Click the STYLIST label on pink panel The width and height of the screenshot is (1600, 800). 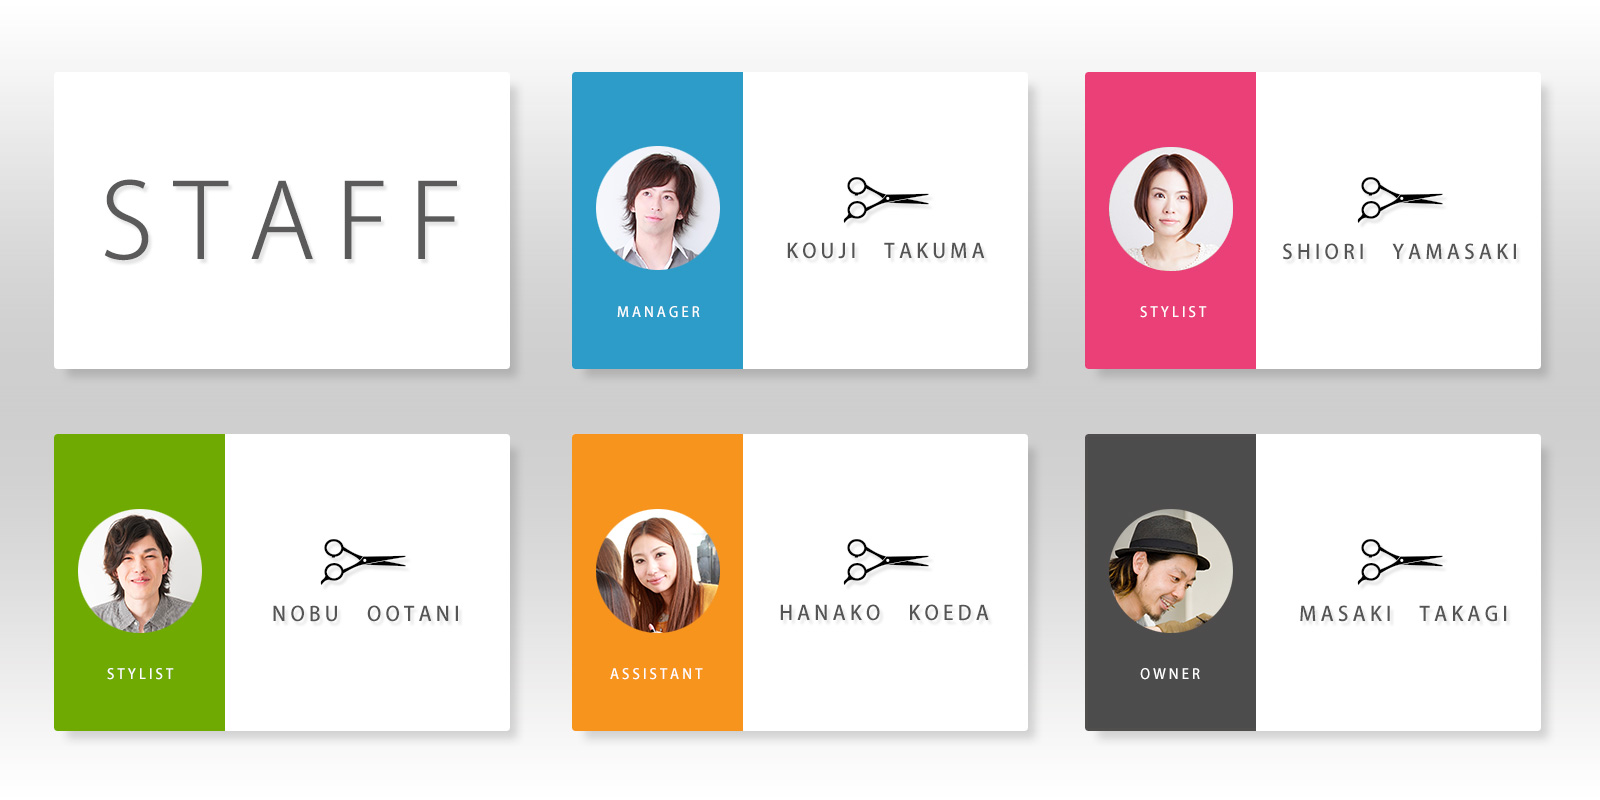click(x=1173, y=312)
